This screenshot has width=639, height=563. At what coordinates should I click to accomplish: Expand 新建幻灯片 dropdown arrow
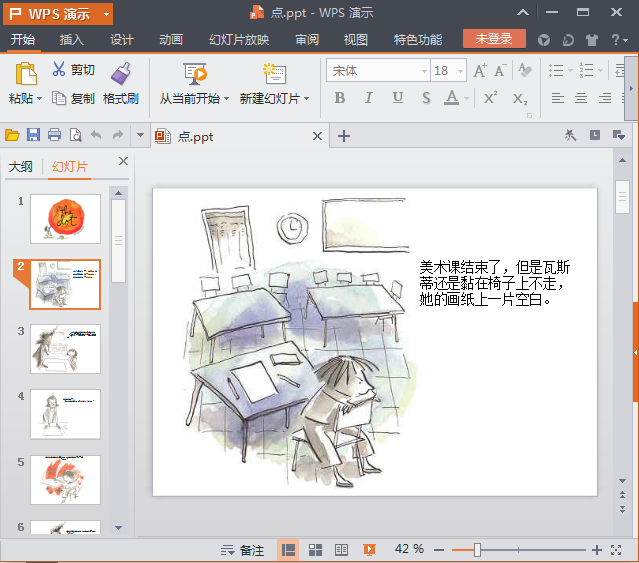(x=306, y=99)
